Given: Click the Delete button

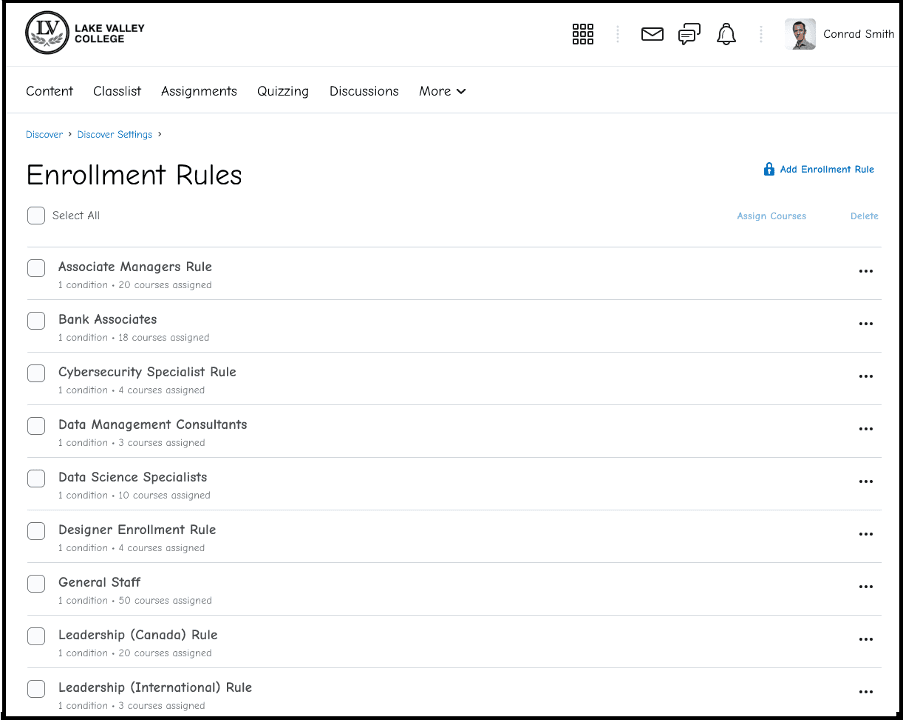Looking at the screenshot, I should tap(864, 216).
